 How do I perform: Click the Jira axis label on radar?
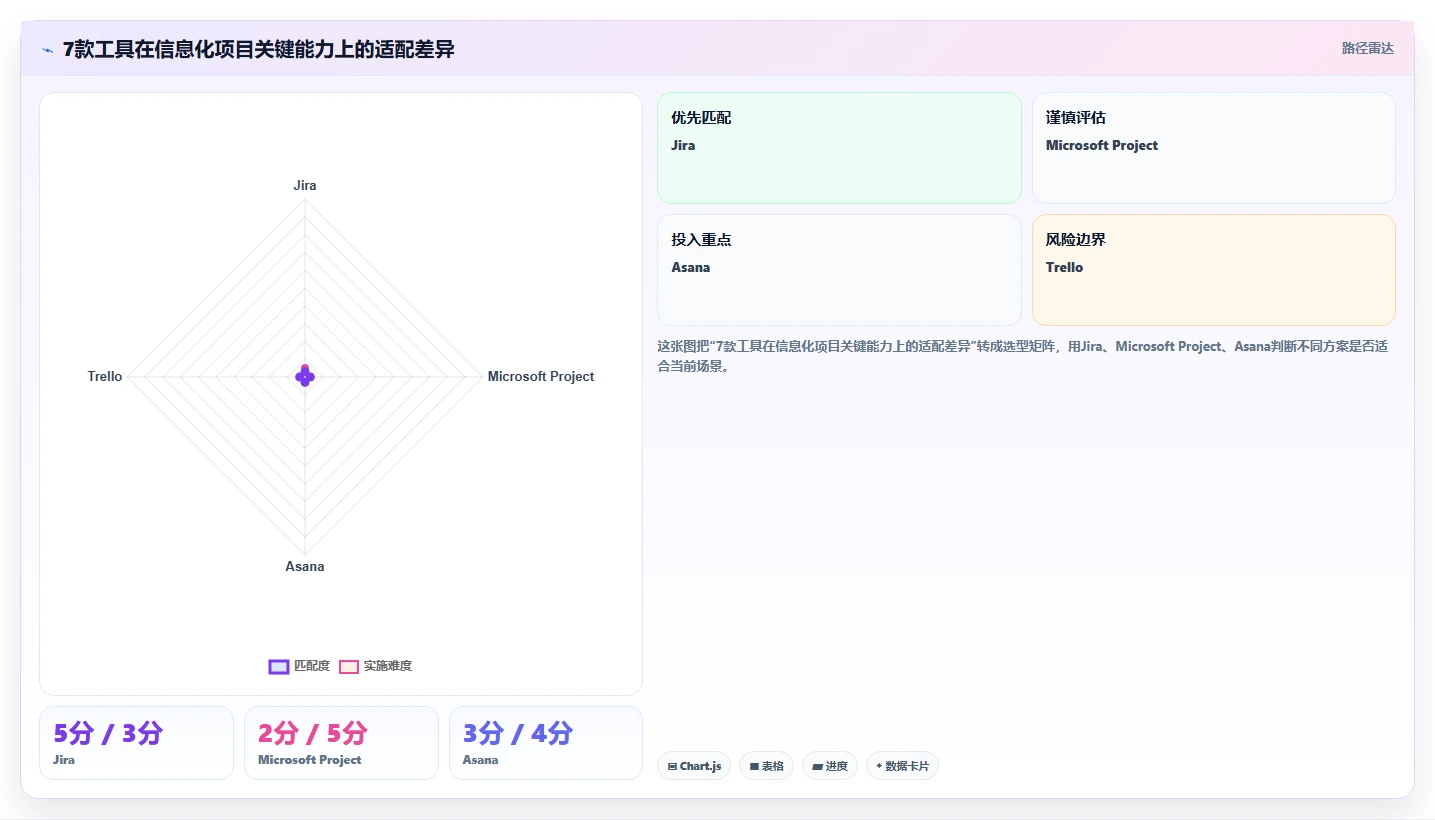point(305,186)
